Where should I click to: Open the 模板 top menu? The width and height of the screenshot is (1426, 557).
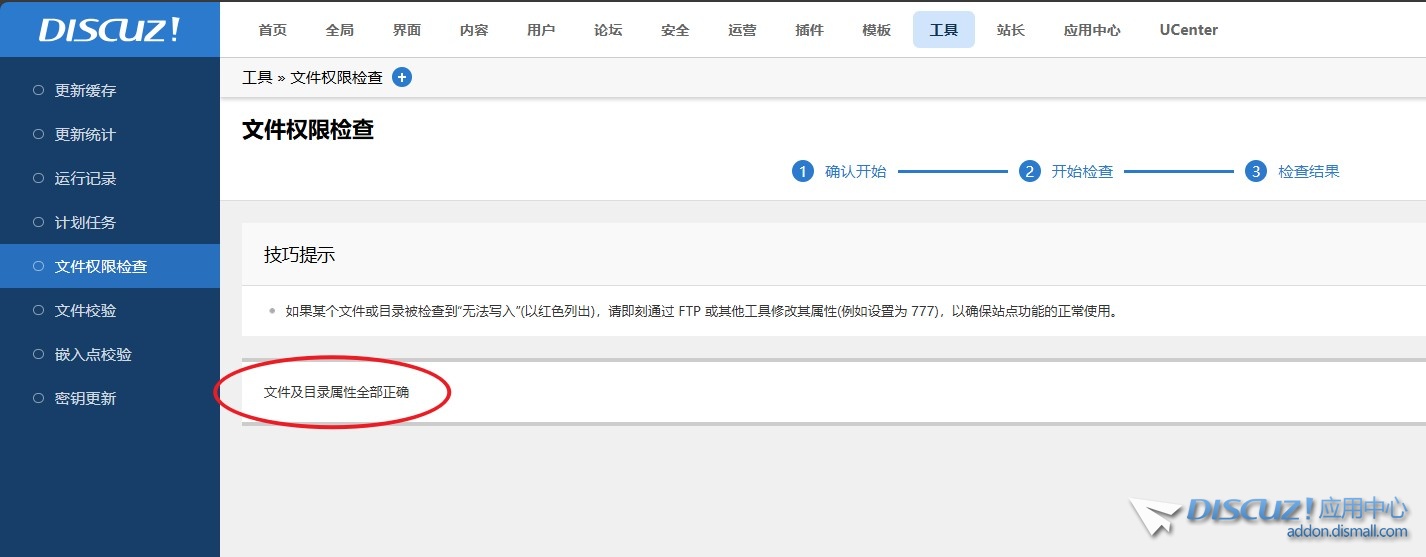coord(876,30)
